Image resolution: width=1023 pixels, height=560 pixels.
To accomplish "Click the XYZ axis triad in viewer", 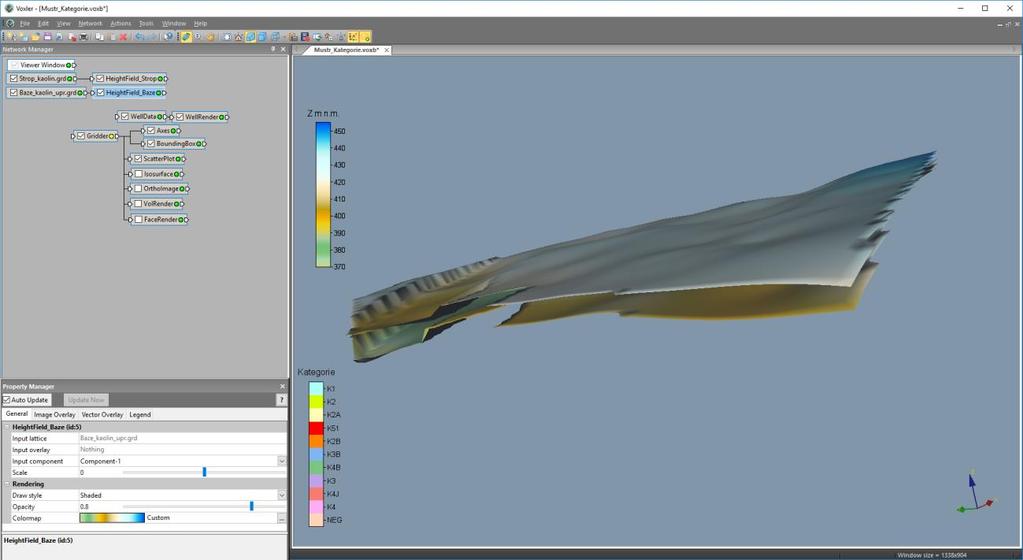I will click(x=975, y=493).
